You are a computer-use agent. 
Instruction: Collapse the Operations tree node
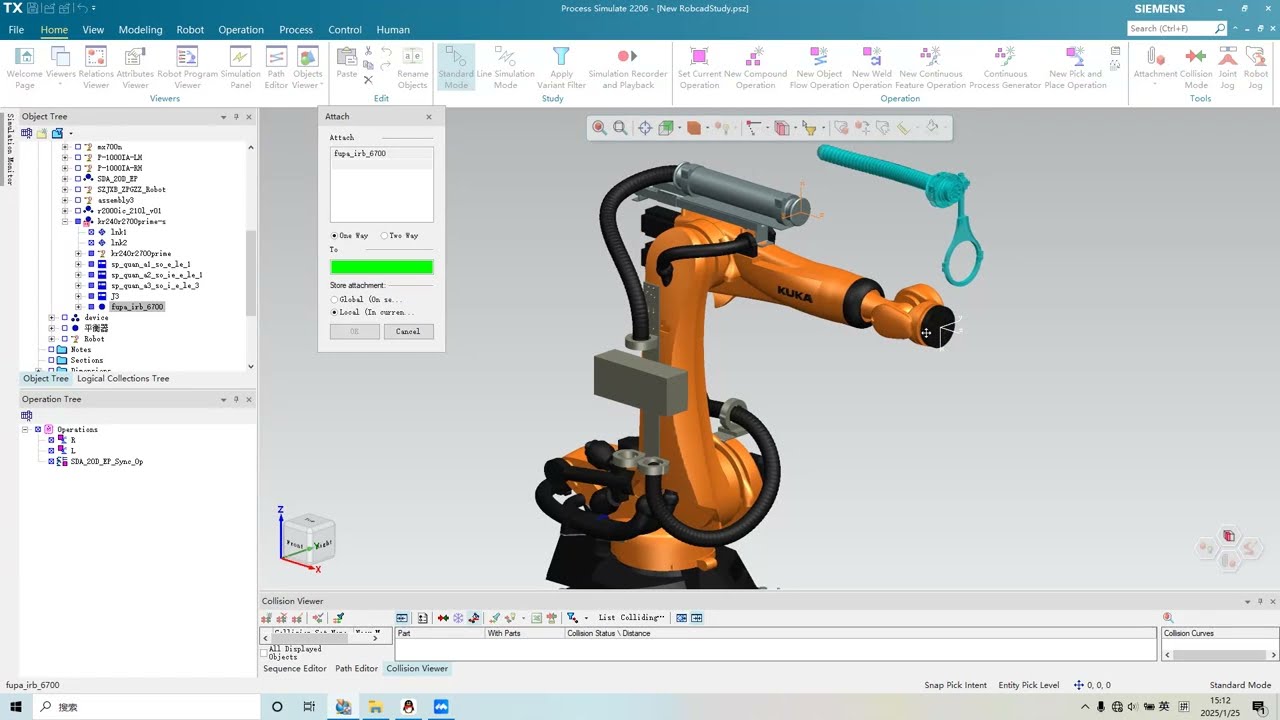[26, 429]
